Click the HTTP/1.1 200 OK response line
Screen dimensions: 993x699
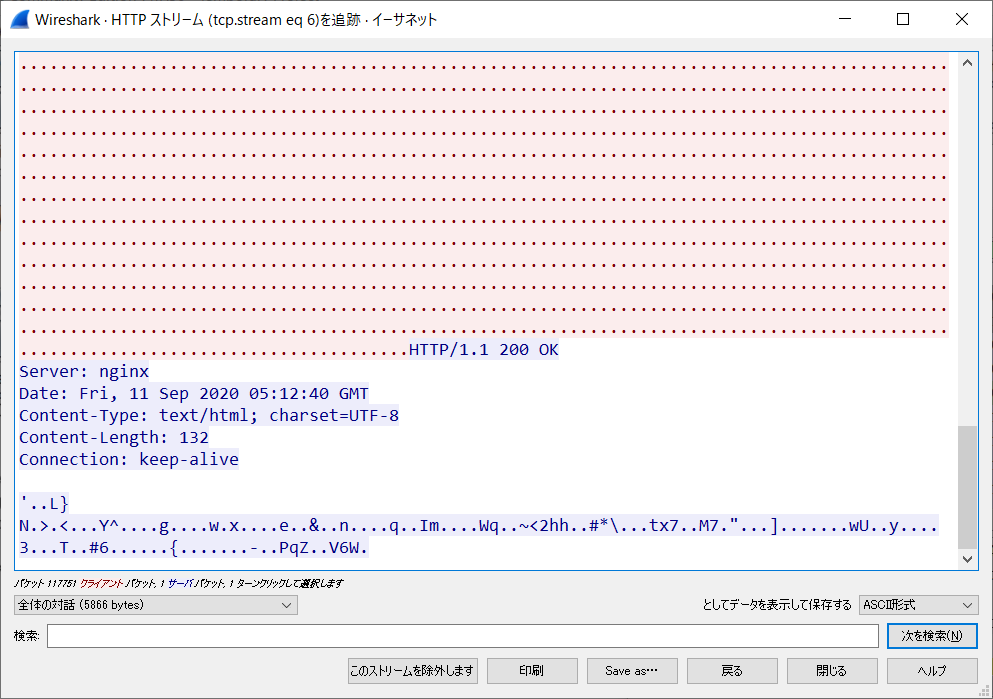(484, 350)
